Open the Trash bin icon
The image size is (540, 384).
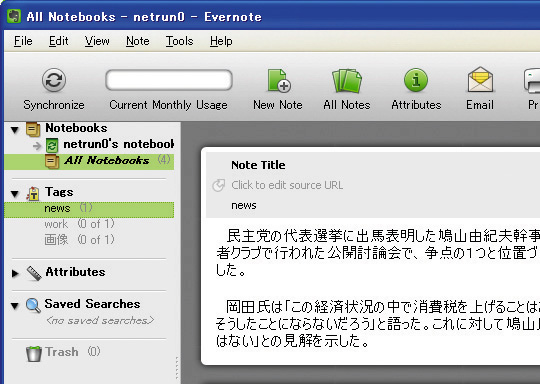click(34, 353)
